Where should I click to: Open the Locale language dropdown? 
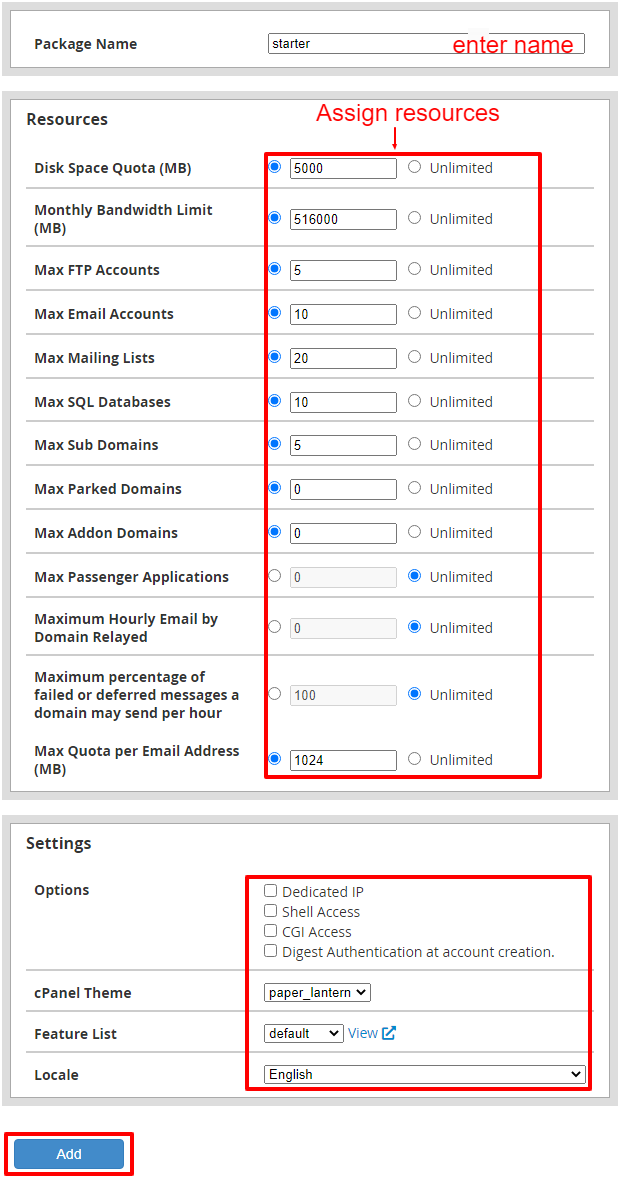[x=425, y=1074]
